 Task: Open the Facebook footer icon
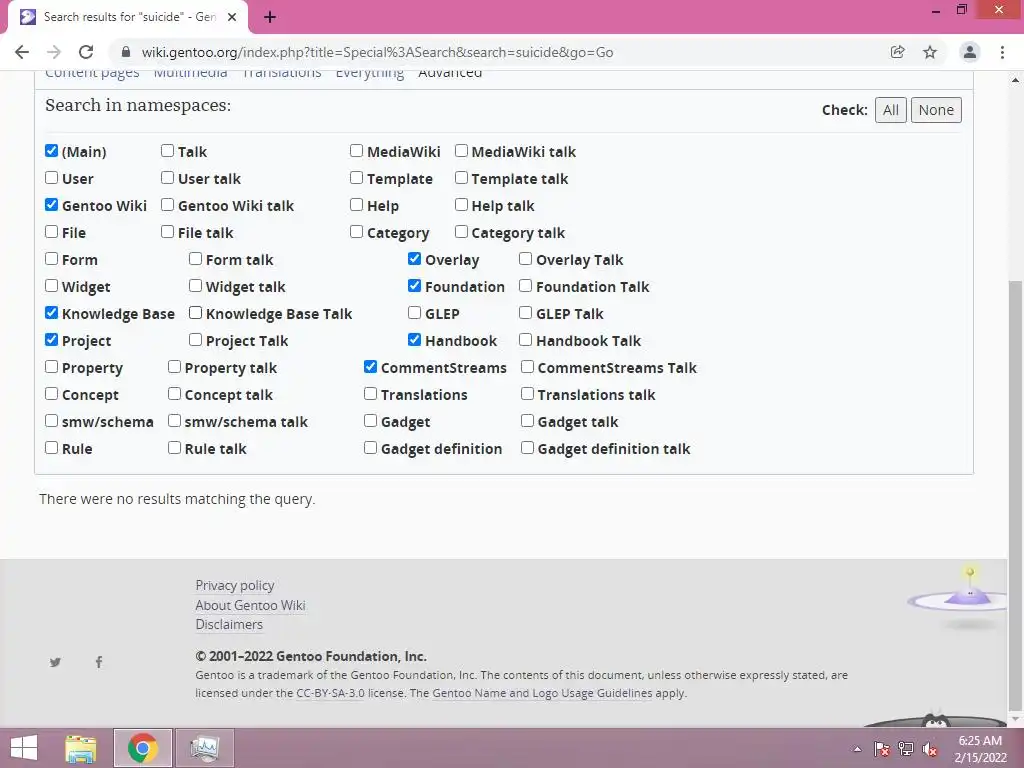(99, 662)
